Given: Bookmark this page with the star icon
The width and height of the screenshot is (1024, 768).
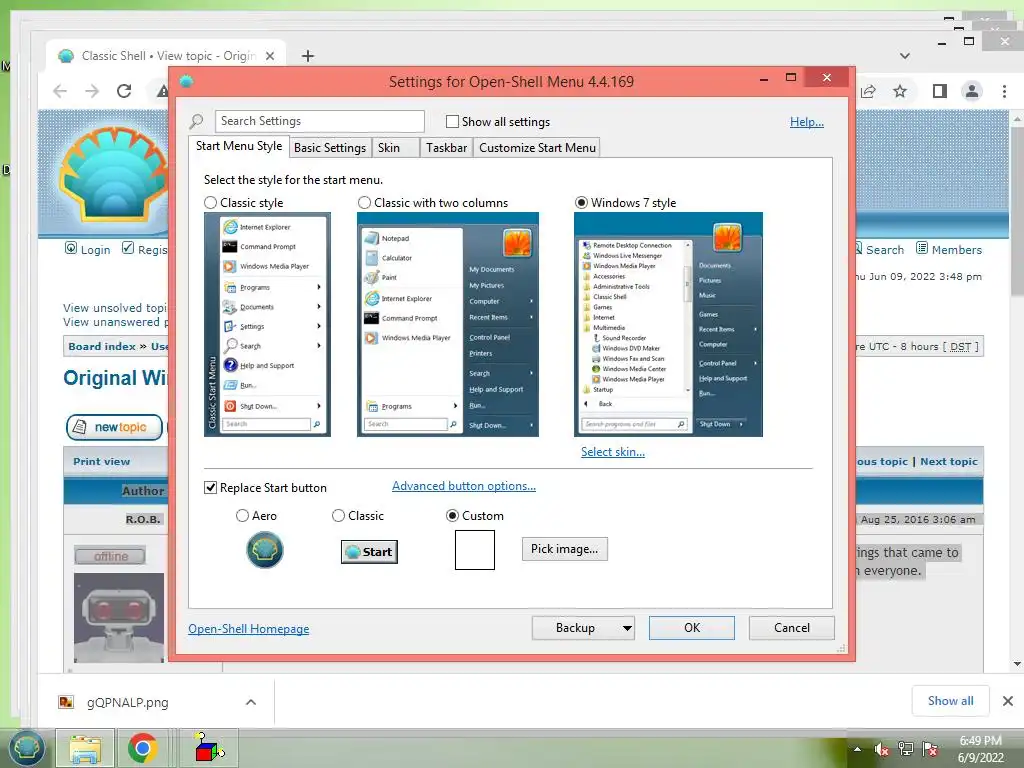Looking at the screenshot, I should (900, 91).
